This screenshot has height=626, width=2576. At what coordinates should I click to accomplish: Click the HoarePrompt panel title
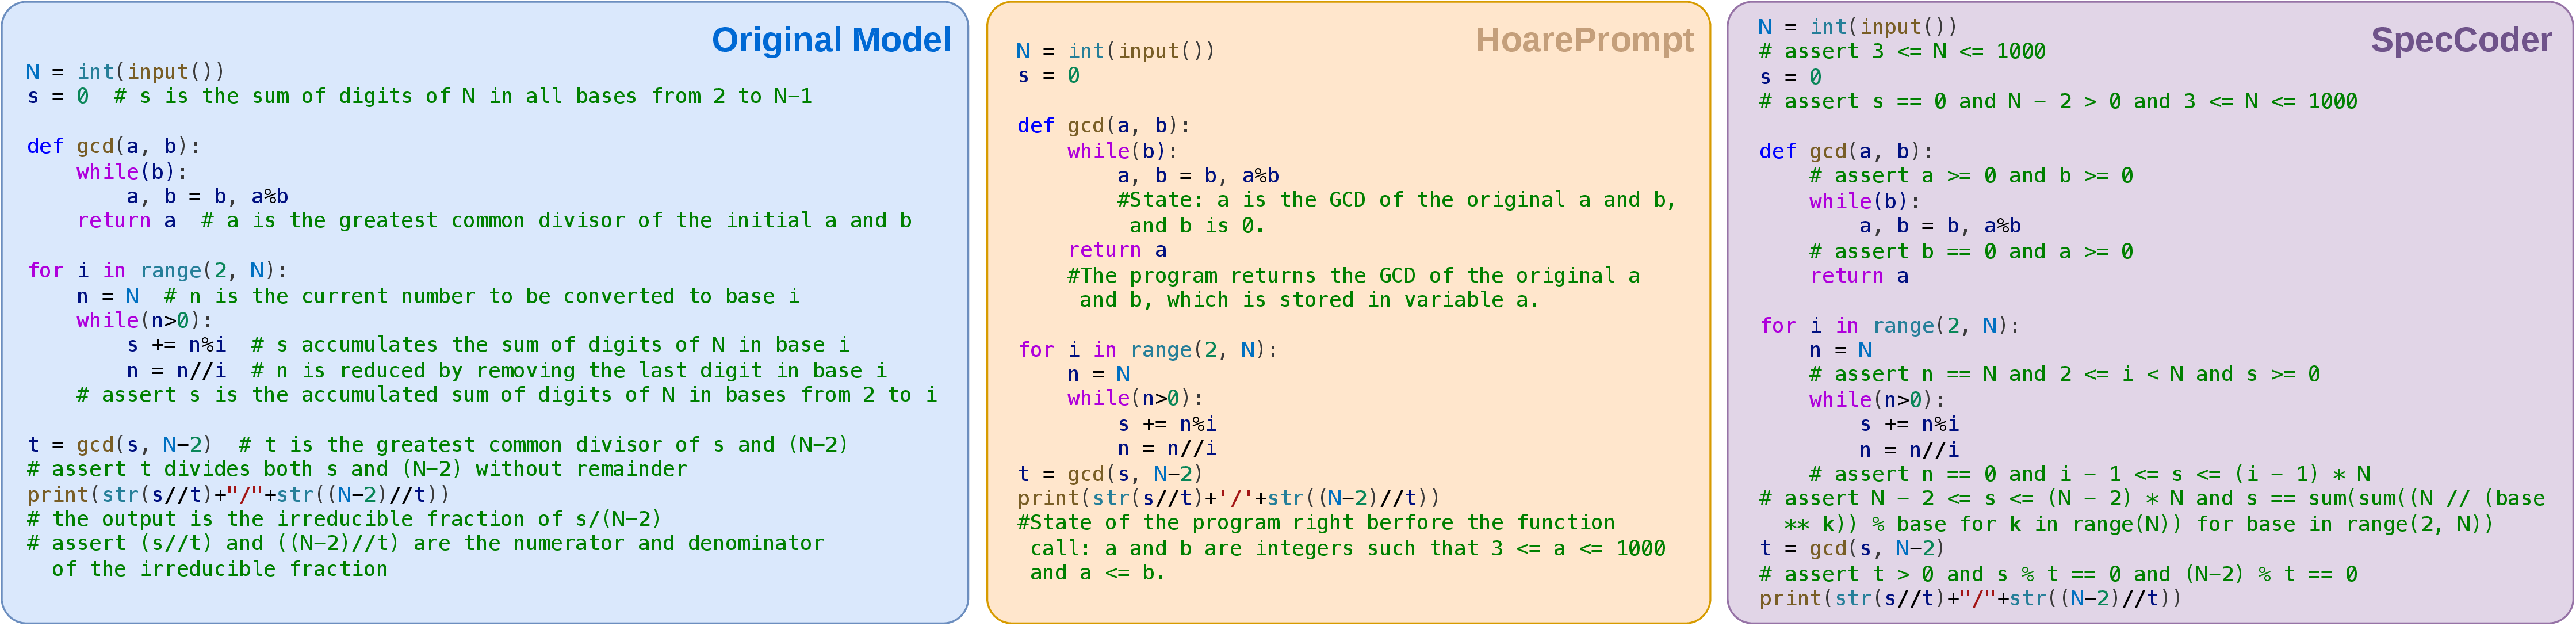coord(1584,40)
